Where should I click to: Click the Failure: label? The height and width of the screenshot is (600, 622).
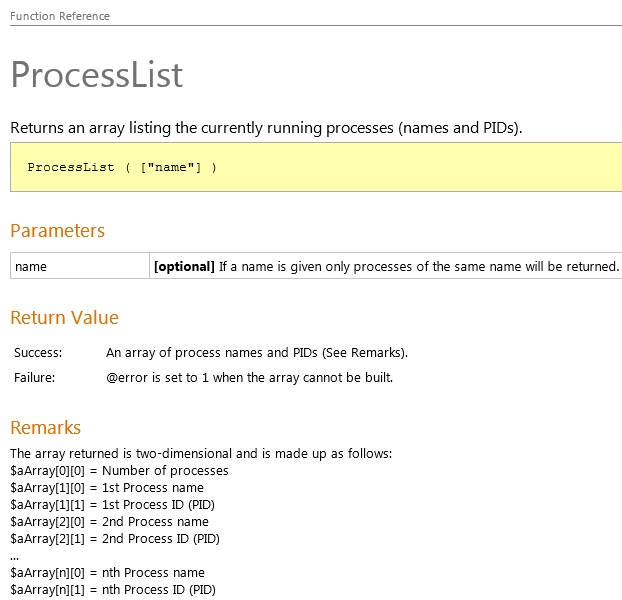pos(35,378)
